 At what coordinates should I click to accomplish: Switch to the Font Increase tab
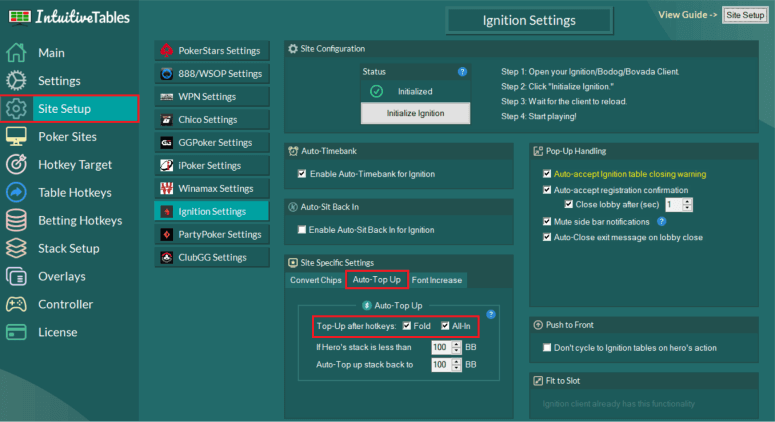437,280
